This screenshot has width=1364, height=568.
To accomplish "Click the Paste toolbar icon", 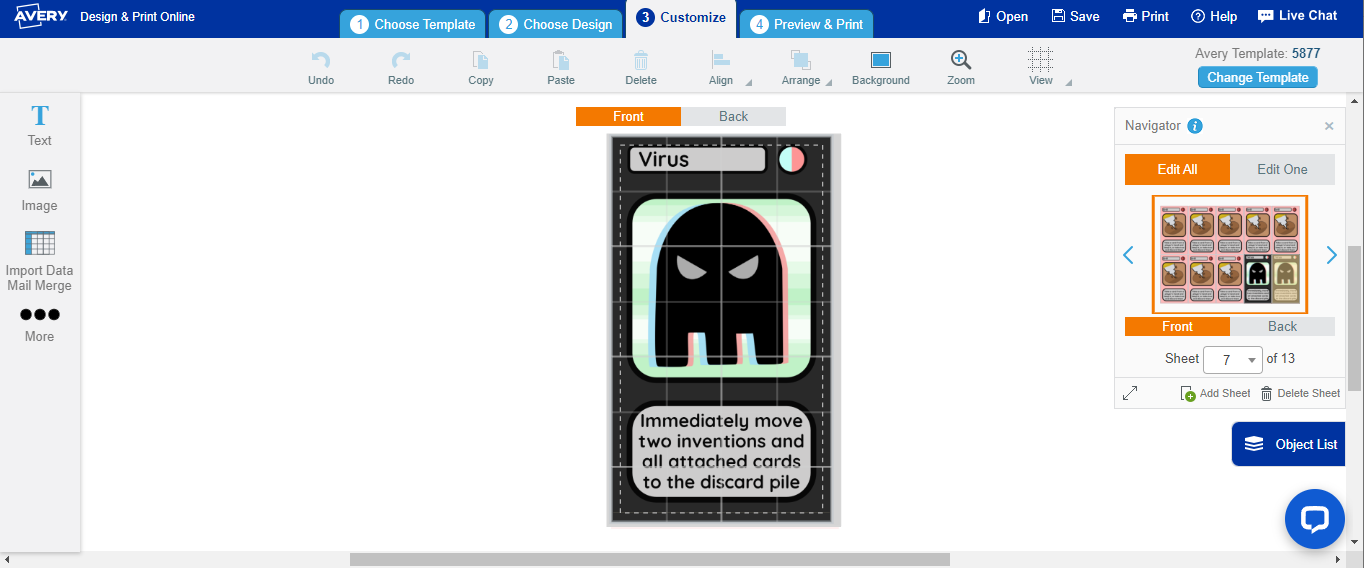I will point(561,60).
